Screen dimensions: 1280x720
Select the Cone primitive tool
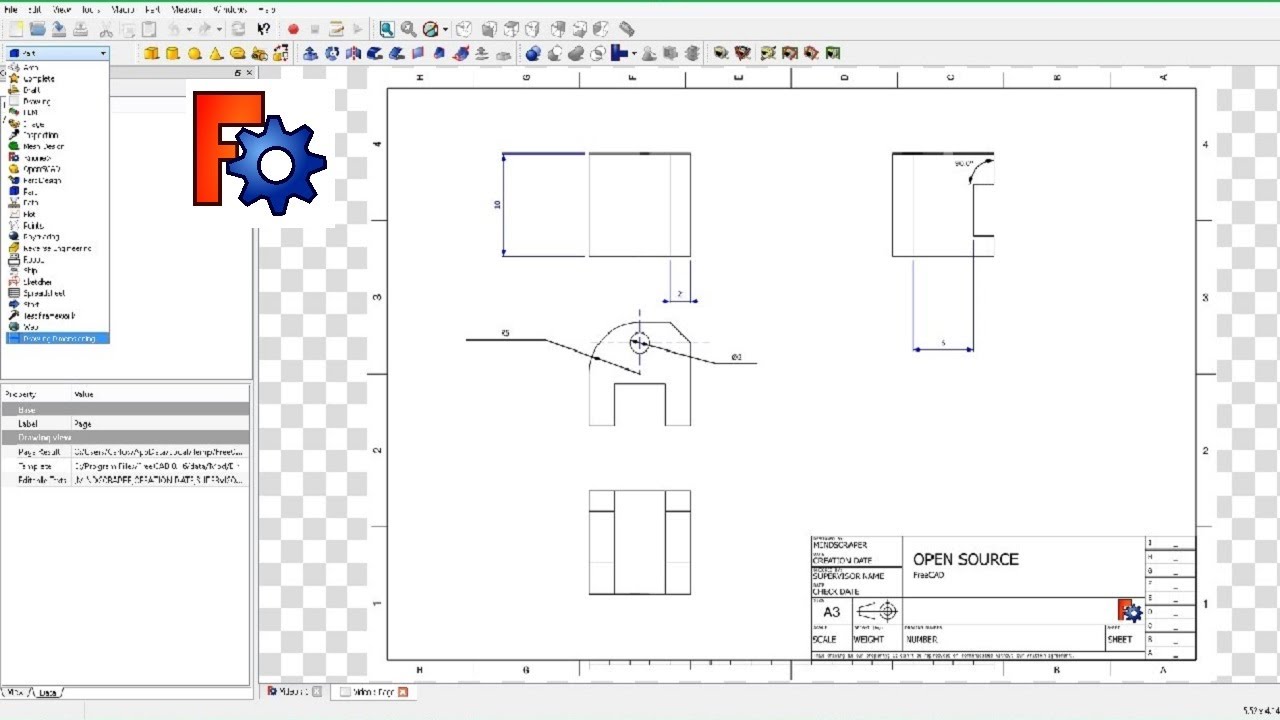(x=213, y=53)
